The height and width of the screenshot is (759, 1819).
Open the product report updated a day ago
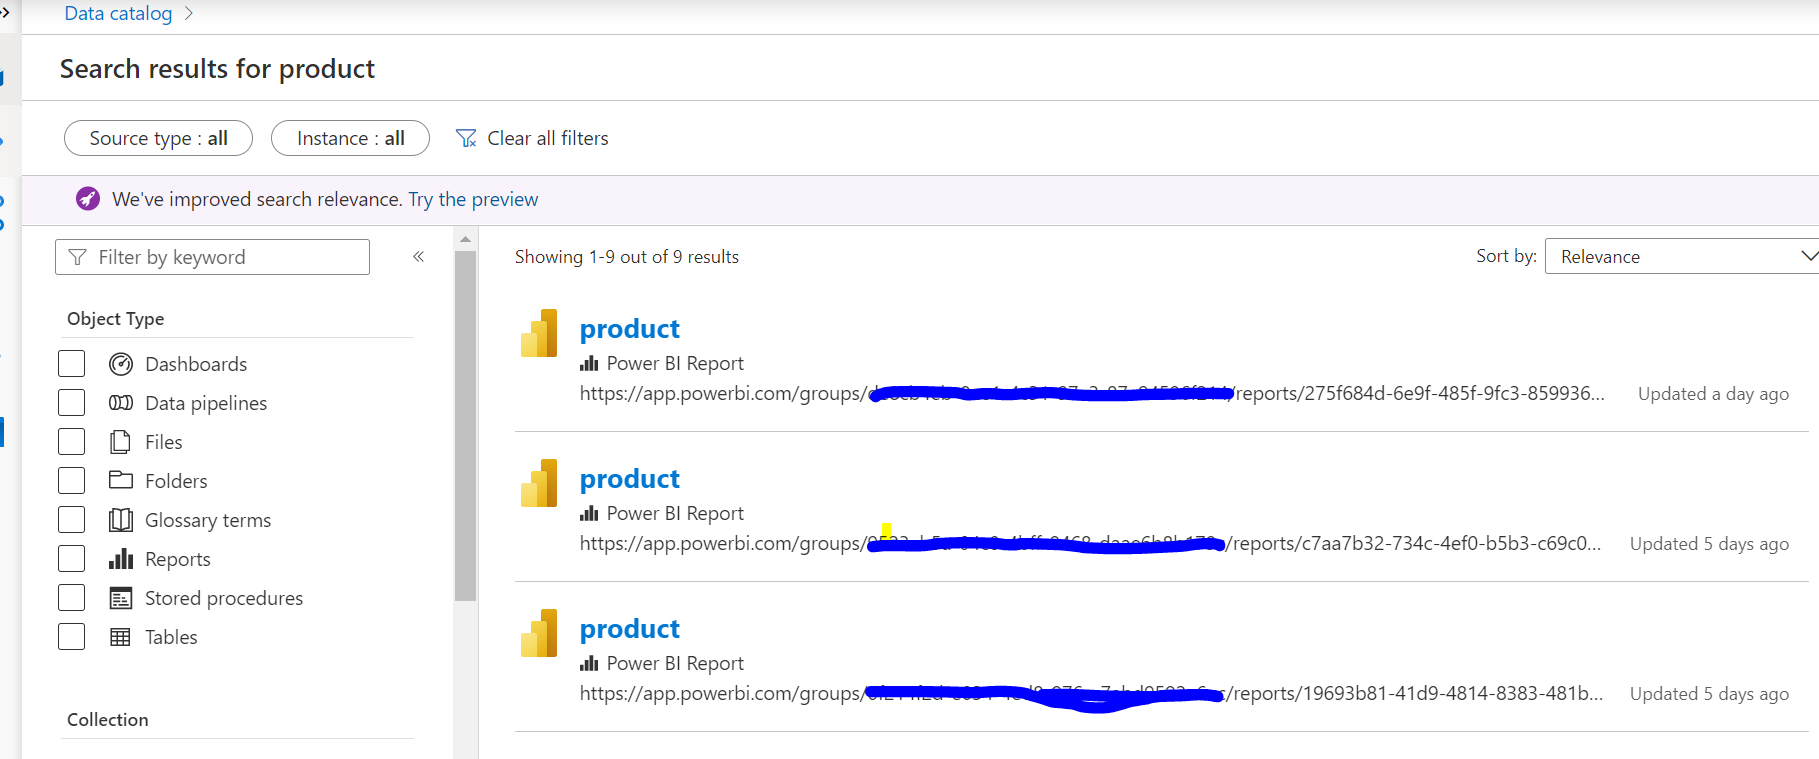tap(629, 329)
